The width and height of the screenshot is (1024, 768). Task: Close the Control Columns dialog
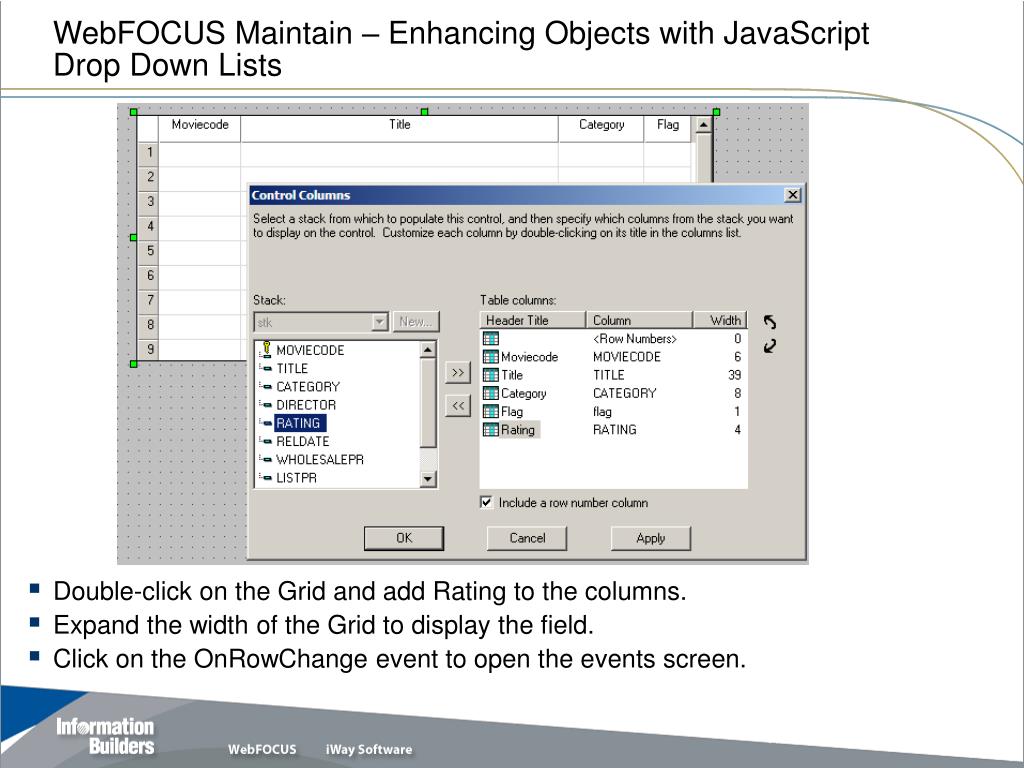pyautogui.click(x=792, y=195)
